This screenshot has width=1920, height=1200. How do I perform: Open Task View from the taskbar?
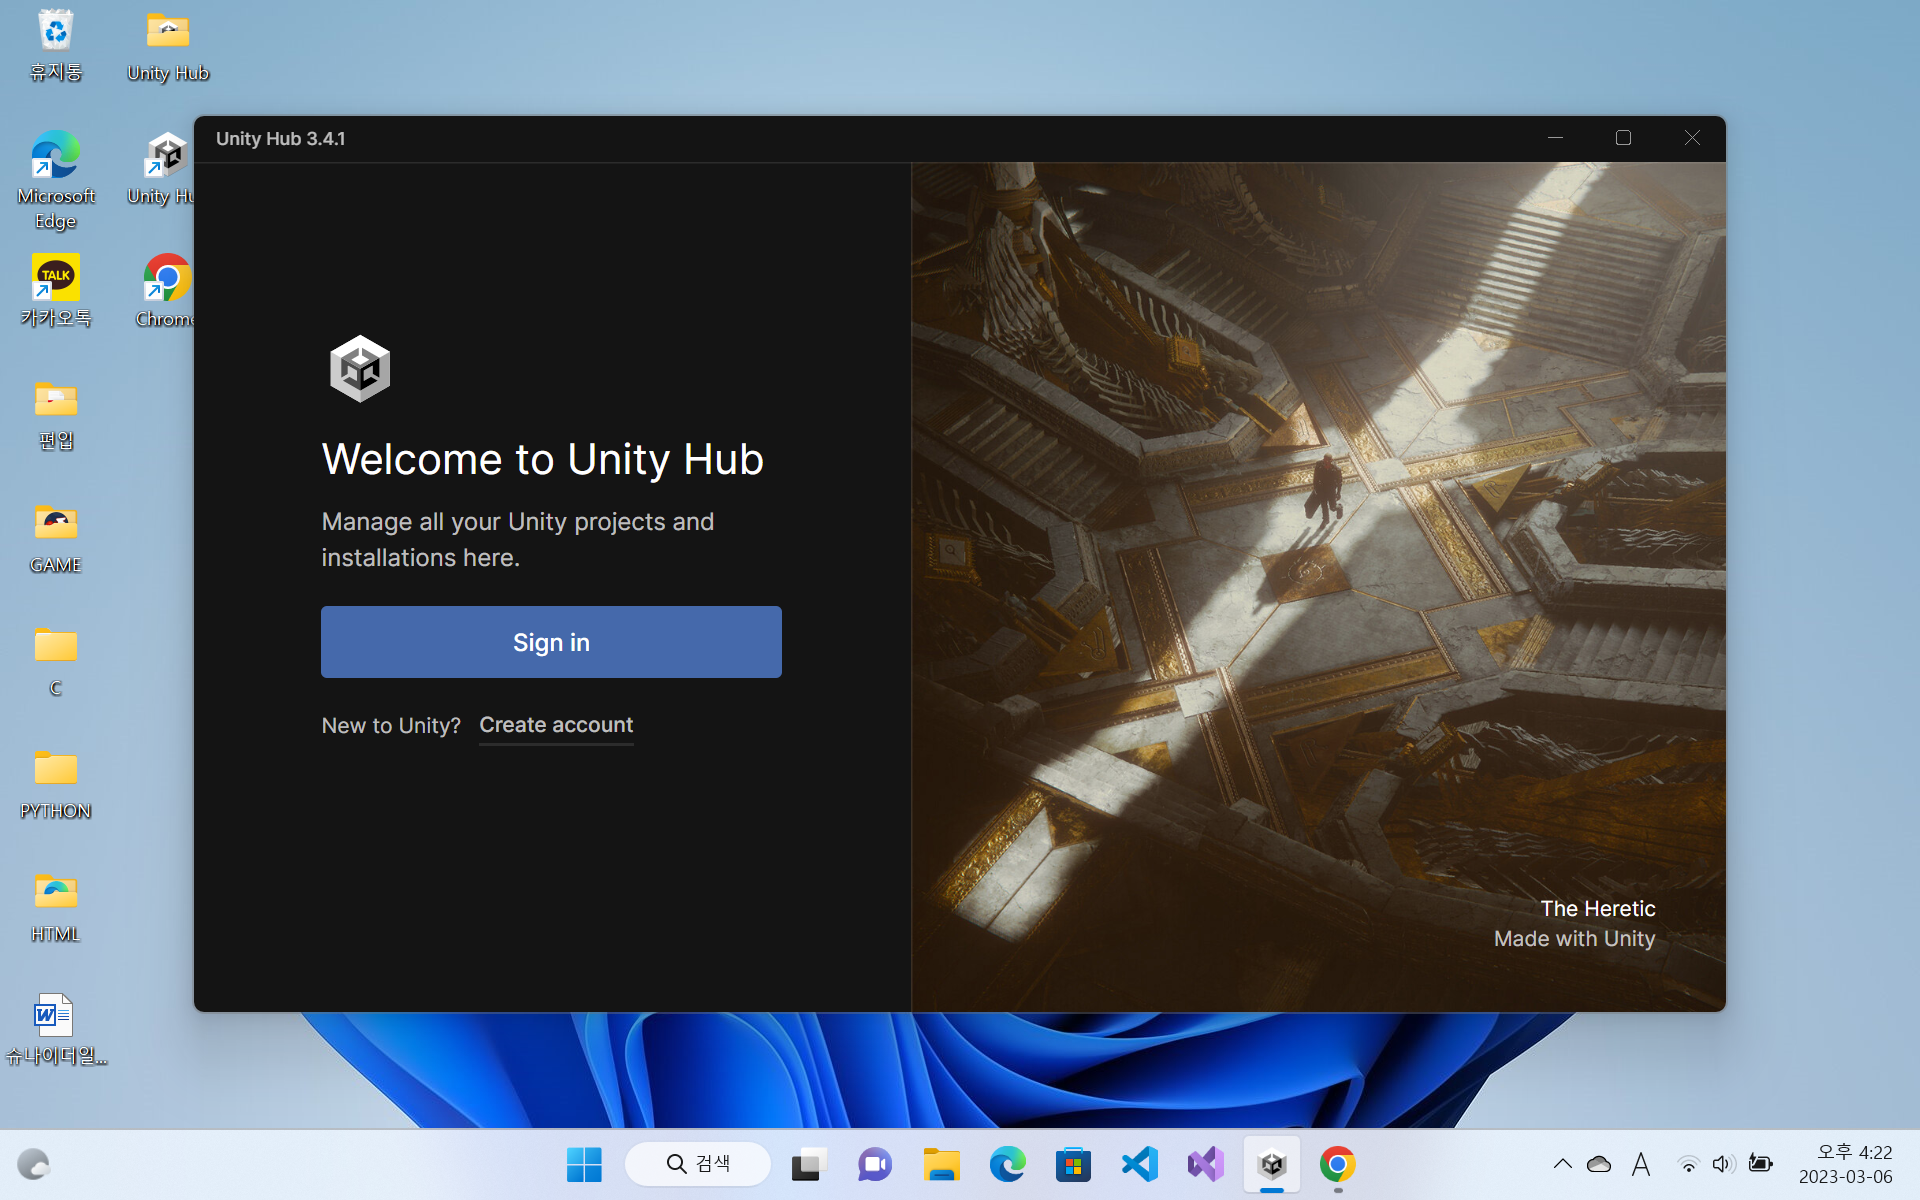click(809, 1164)
